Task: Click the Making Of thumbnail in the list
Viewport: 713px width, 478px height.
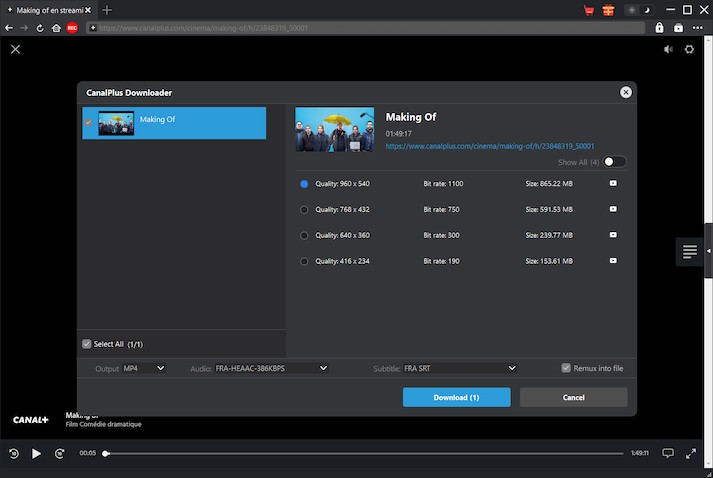Action: pyautogui.click(x=116, y=123)
